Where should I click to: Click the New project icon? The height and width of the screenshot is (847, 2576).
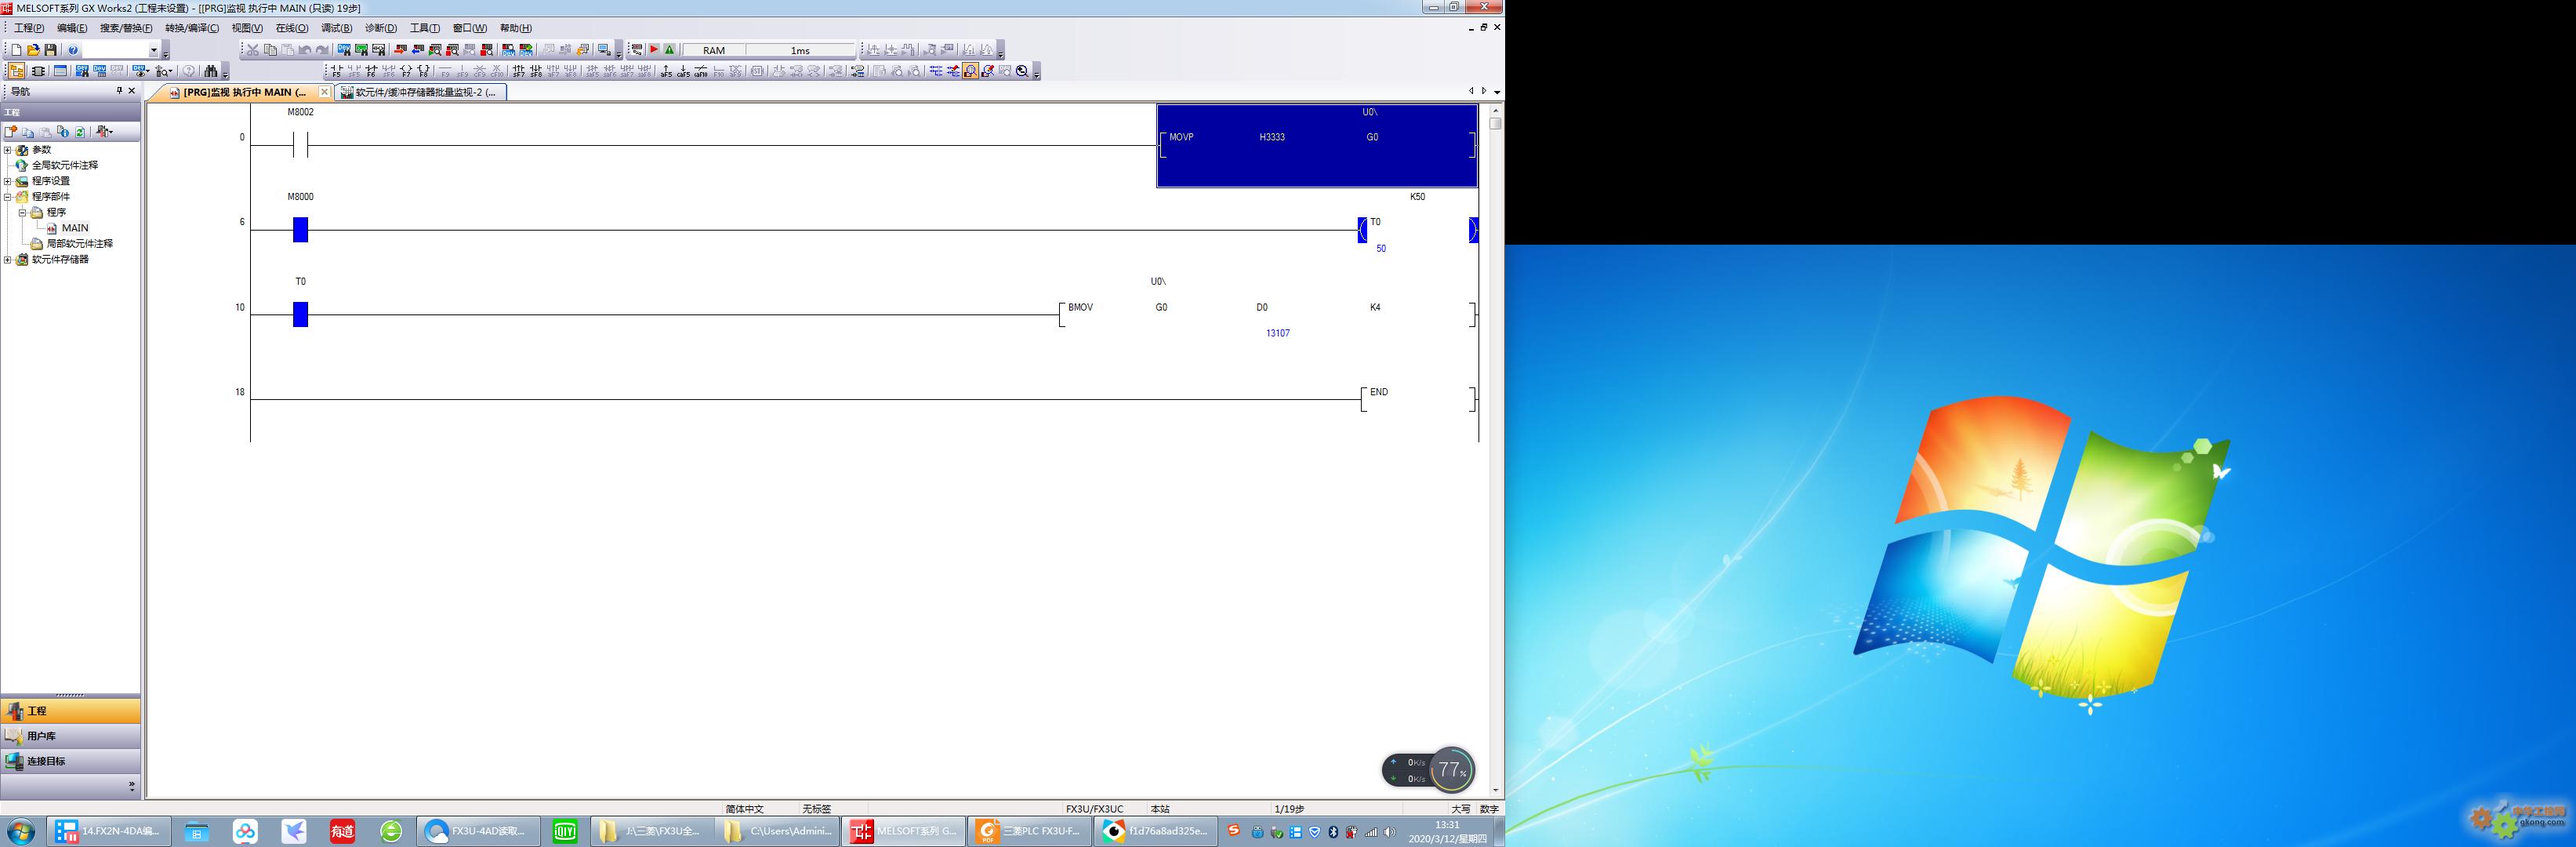[x=16, y=50]
